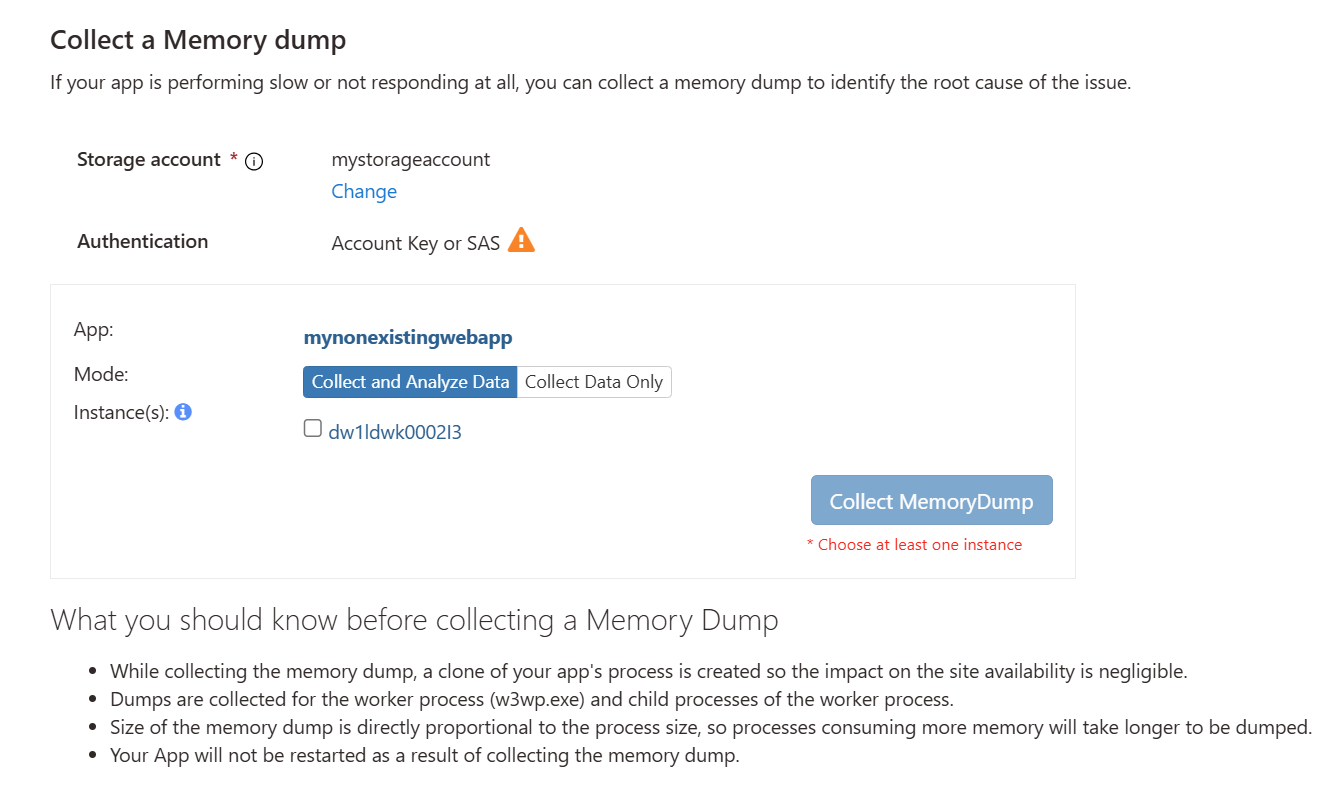Select Collect and Analyze Data mode
1321x787 pixels.
coord(410,382)
